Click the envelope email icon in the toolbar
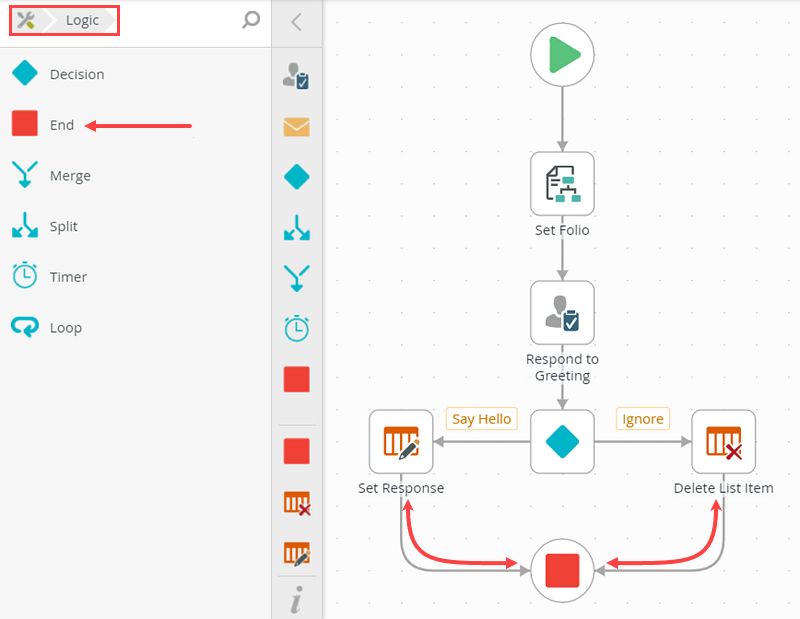 [x=296, y=126]
